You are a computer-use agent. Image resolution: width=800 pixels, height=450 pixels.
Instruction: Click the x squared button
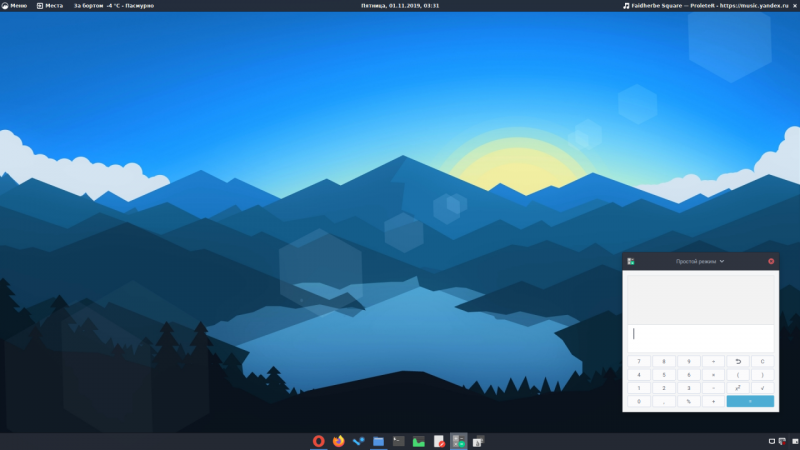click(x=738, y=388)
